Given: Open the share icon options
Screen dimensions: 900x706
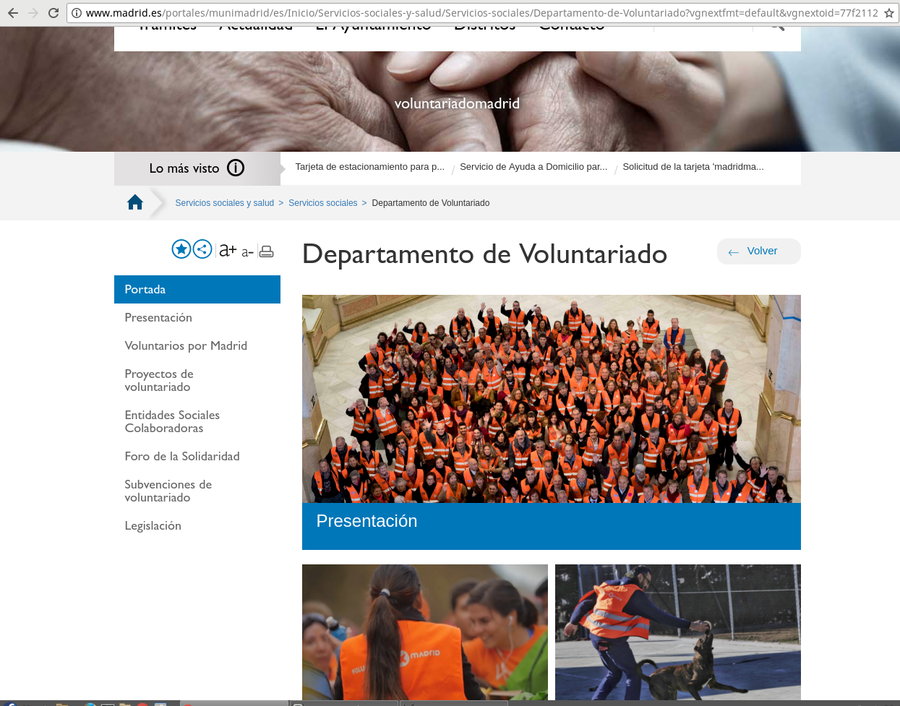Looking at the screenshot, I should click(202, 250).
